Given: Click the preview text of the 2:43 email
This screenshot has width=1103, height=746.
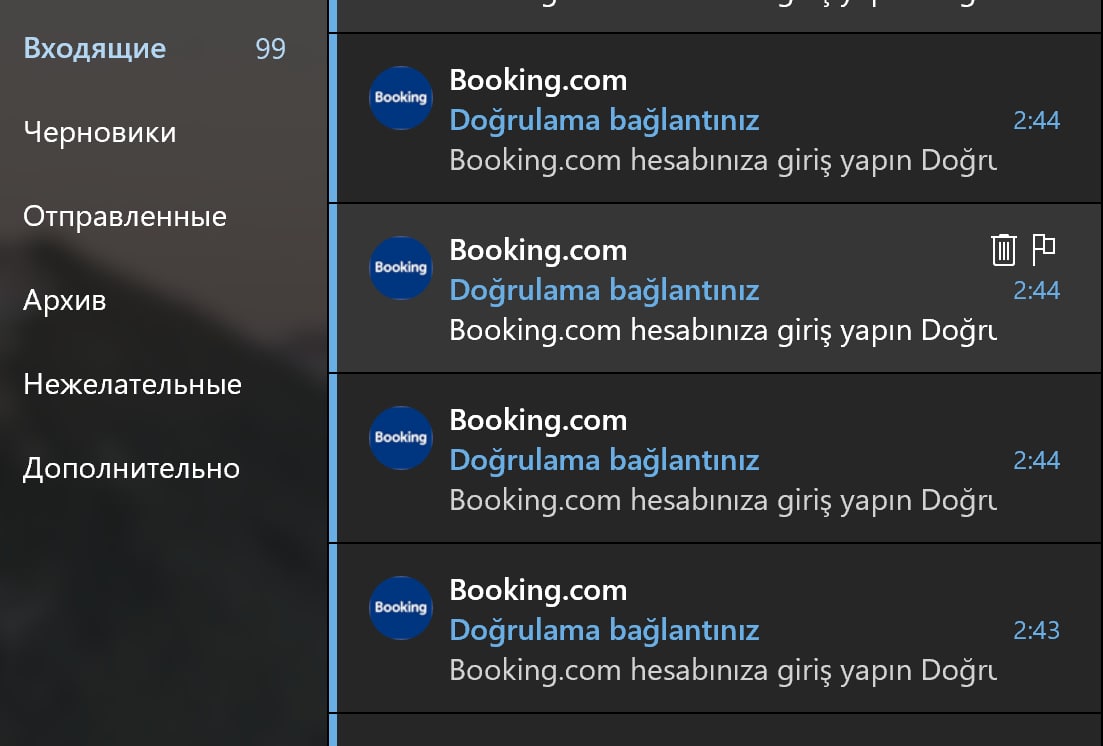Looking at the screenshot, I should point(723,670).
